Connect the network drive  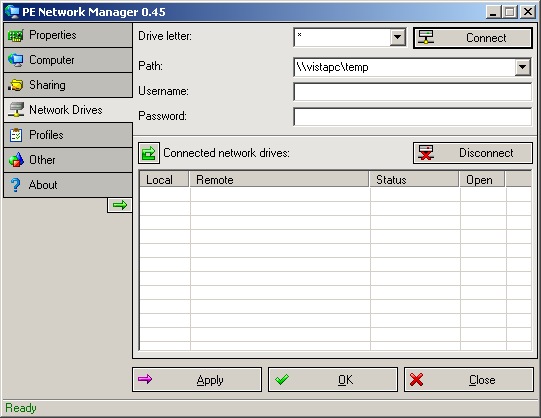[x=473, y=38]
